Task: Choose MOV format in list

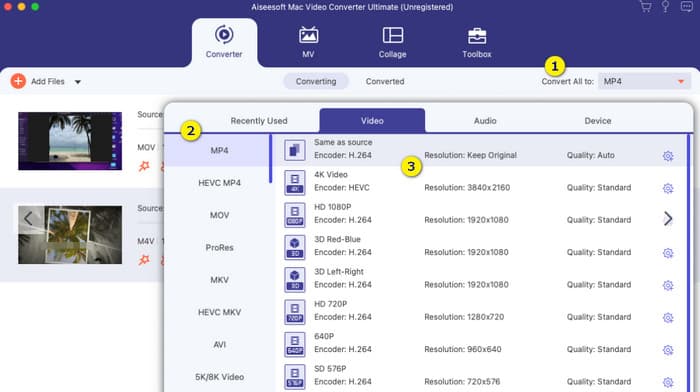Action: pyautogui.click(x=219, y=215)
